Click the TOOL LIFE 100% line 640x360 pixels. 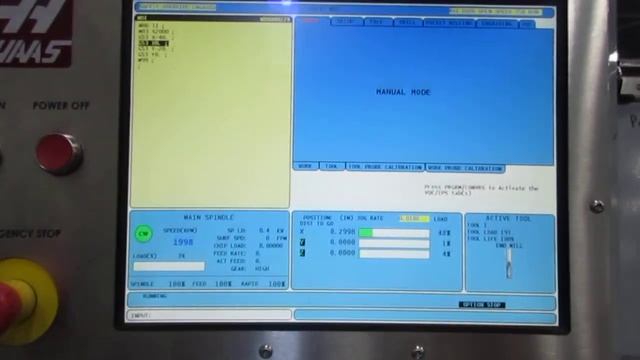tap(491, 239)
